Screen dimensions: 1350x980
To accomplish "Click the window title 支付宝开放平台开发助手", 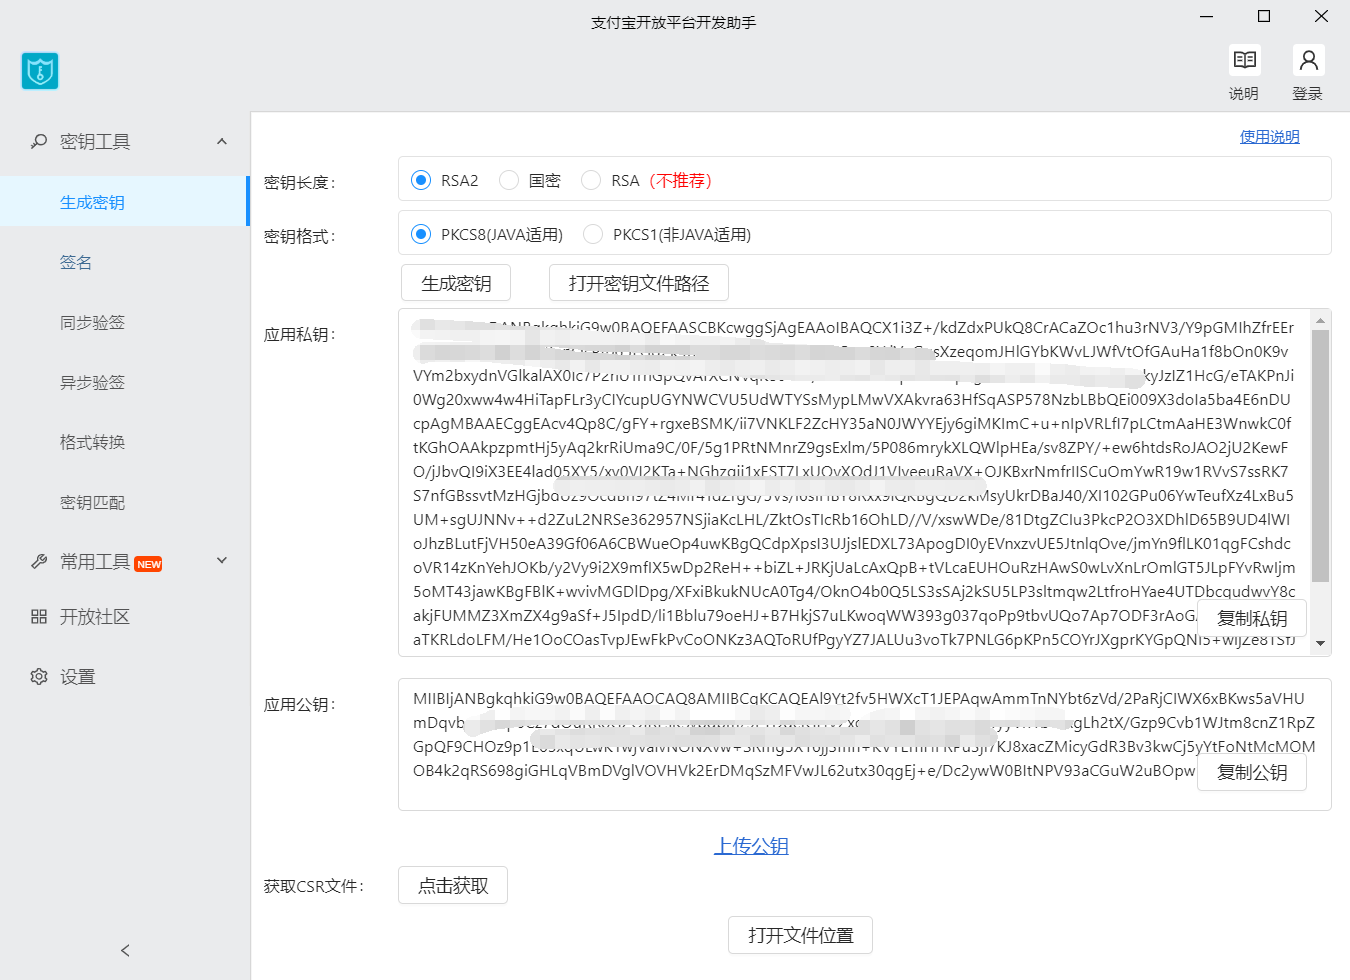I will coord(674,22).
